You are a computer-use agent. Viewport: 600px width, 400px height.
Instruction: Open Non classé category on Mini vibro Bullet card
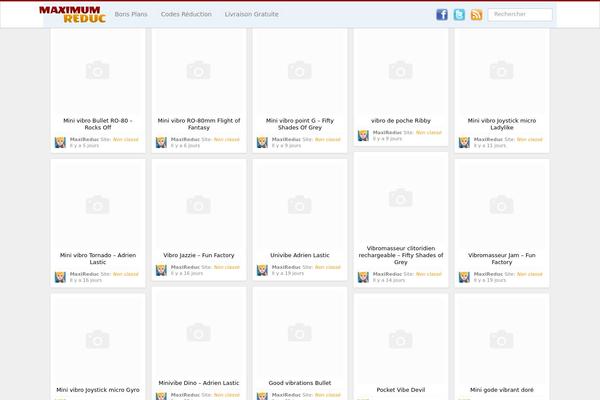tap(126, 139)
